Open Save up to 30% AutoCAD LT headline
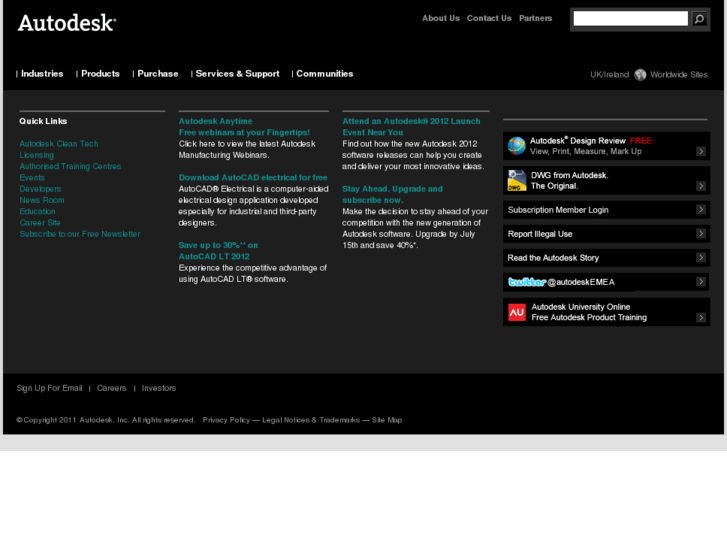Screen dimensions: 727x545 tap(218, 250)
